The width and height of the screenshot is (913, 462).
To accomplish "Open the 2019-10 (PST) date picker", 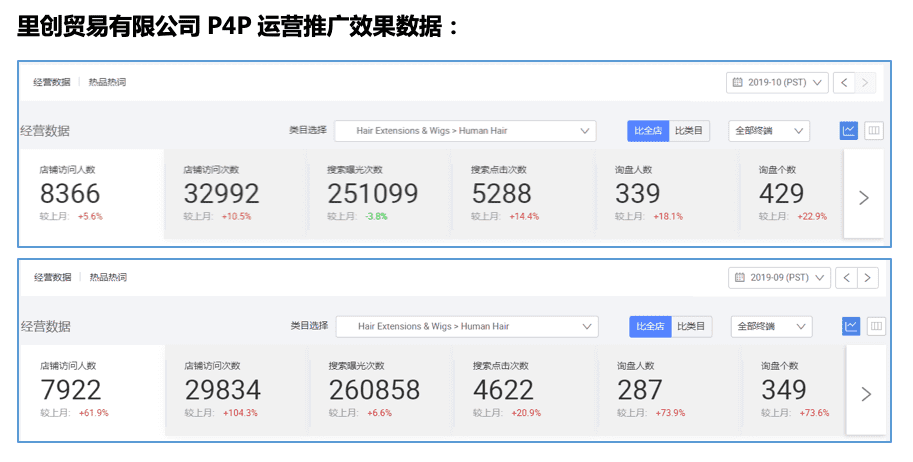I will 777,83.
